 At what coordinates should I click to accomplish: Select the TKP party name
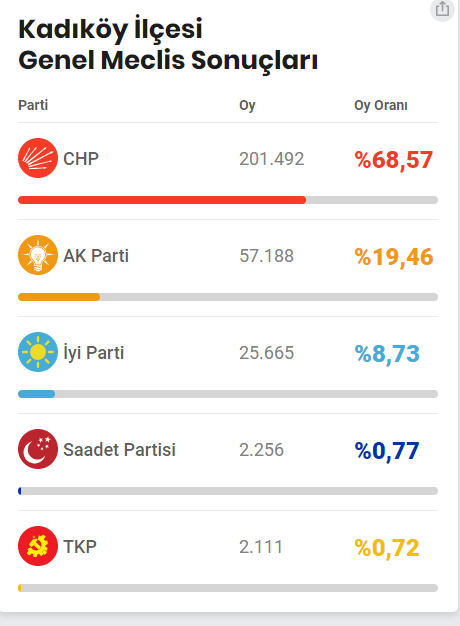(80, 547)
